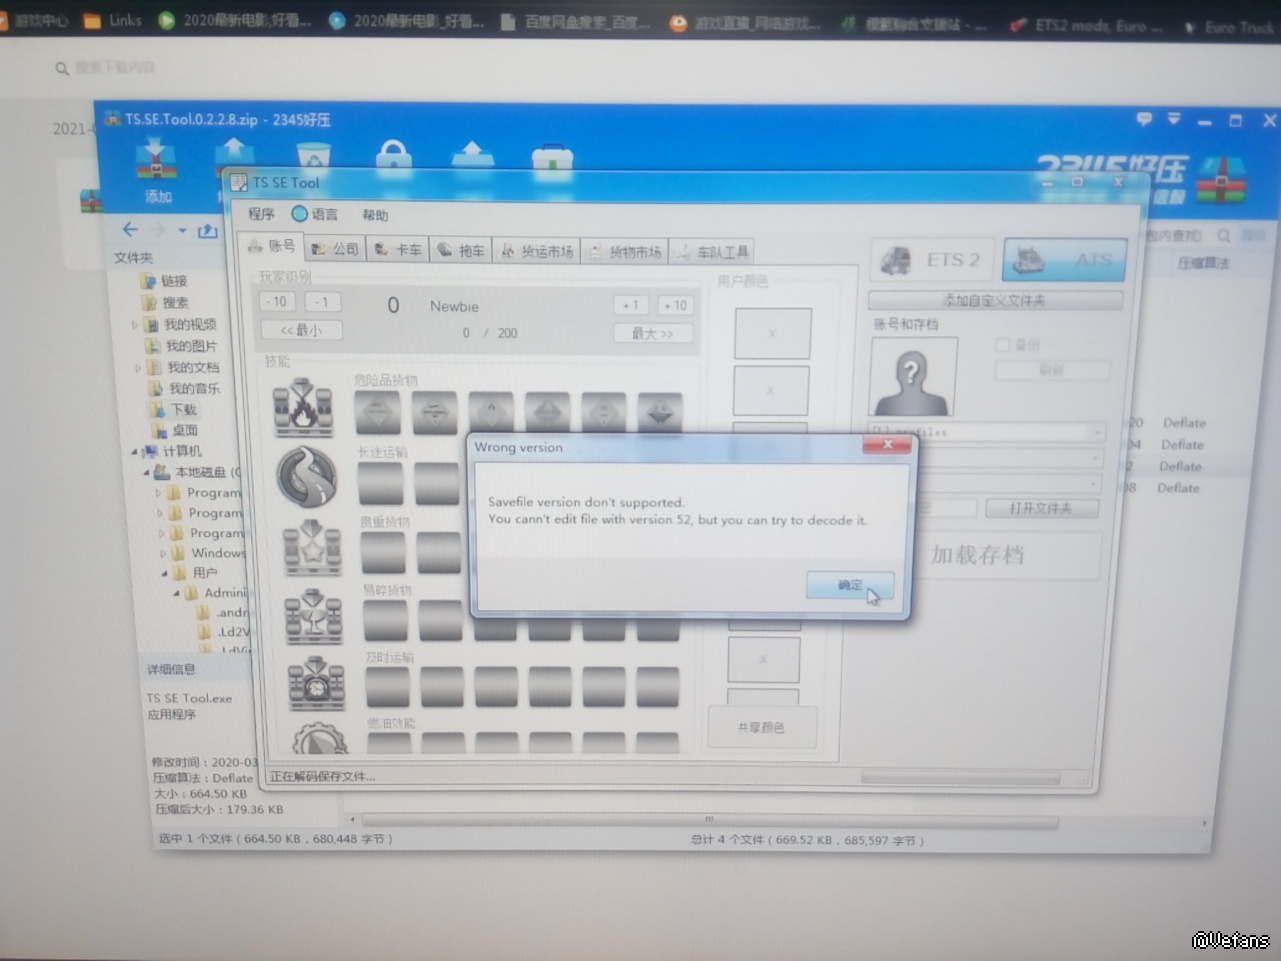This screenshot has height=961, width=1281.
Task: Click the hazardous cargo skill icon
Action: (303, 407)
